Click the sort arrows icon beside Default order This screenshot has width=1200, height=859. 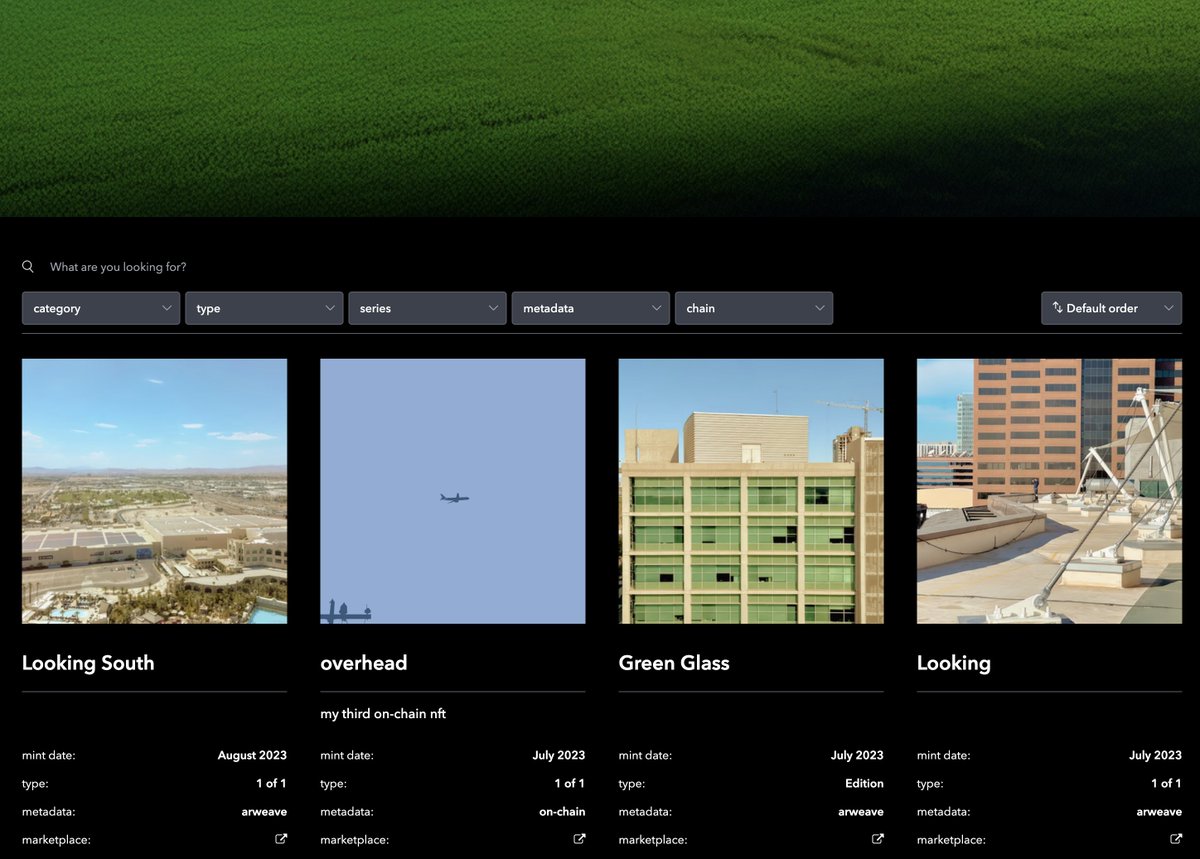click(1057, 308)
